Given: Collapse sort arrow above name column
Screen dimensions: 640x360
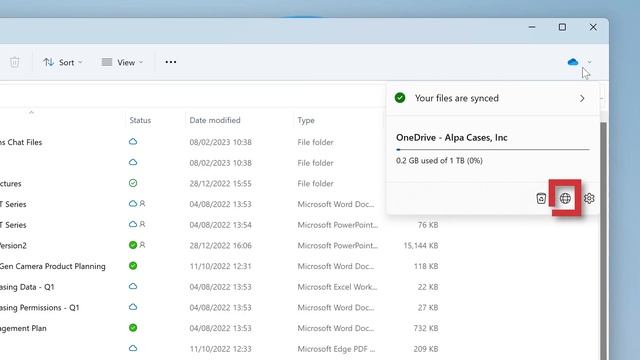Looking at the screenshot, I should coord(31,112).
